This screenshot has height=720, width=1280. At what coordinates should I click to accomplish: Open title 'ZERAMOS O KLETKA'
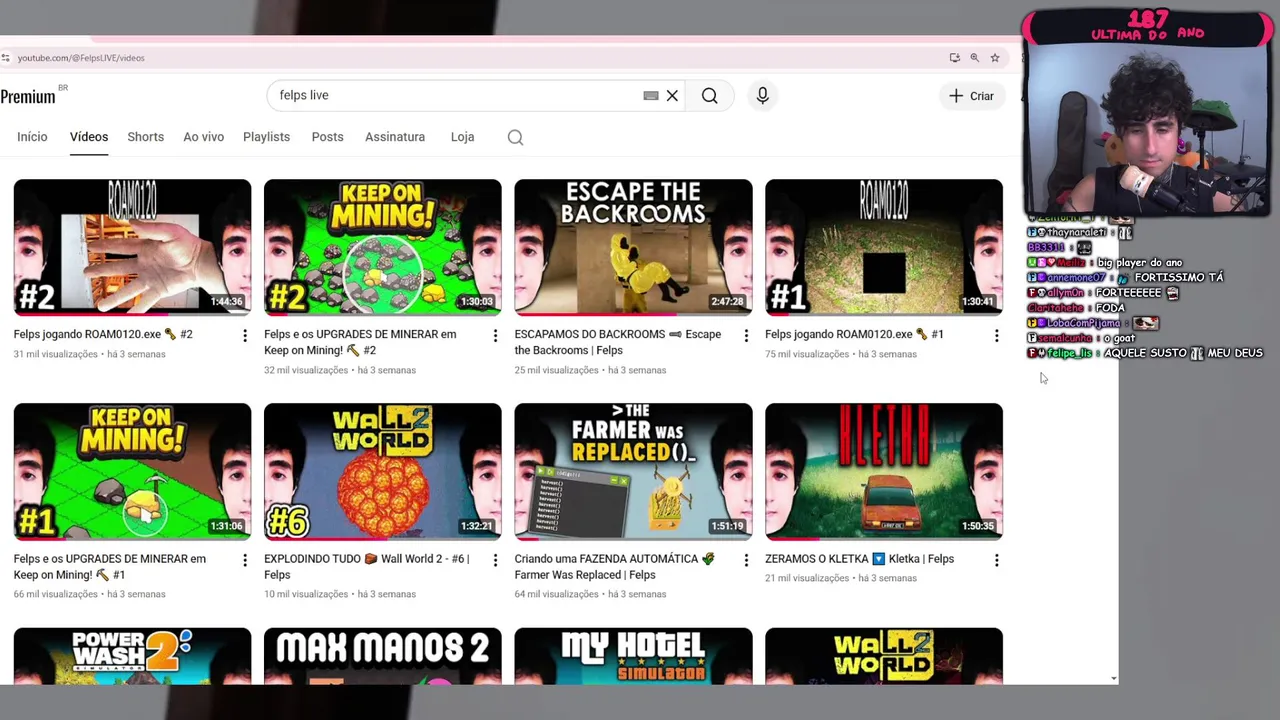click(x=859, y=559)
